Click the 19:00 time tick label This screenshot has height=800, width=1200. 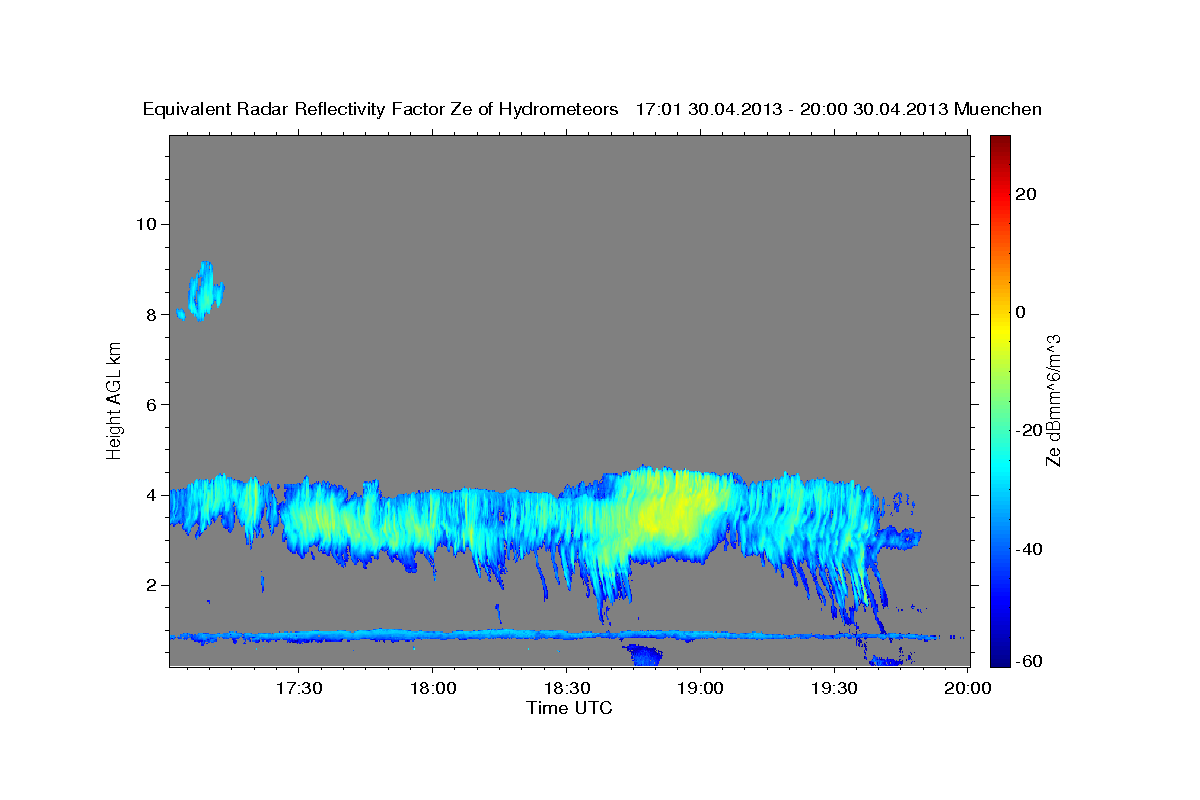tap(700, 689)
